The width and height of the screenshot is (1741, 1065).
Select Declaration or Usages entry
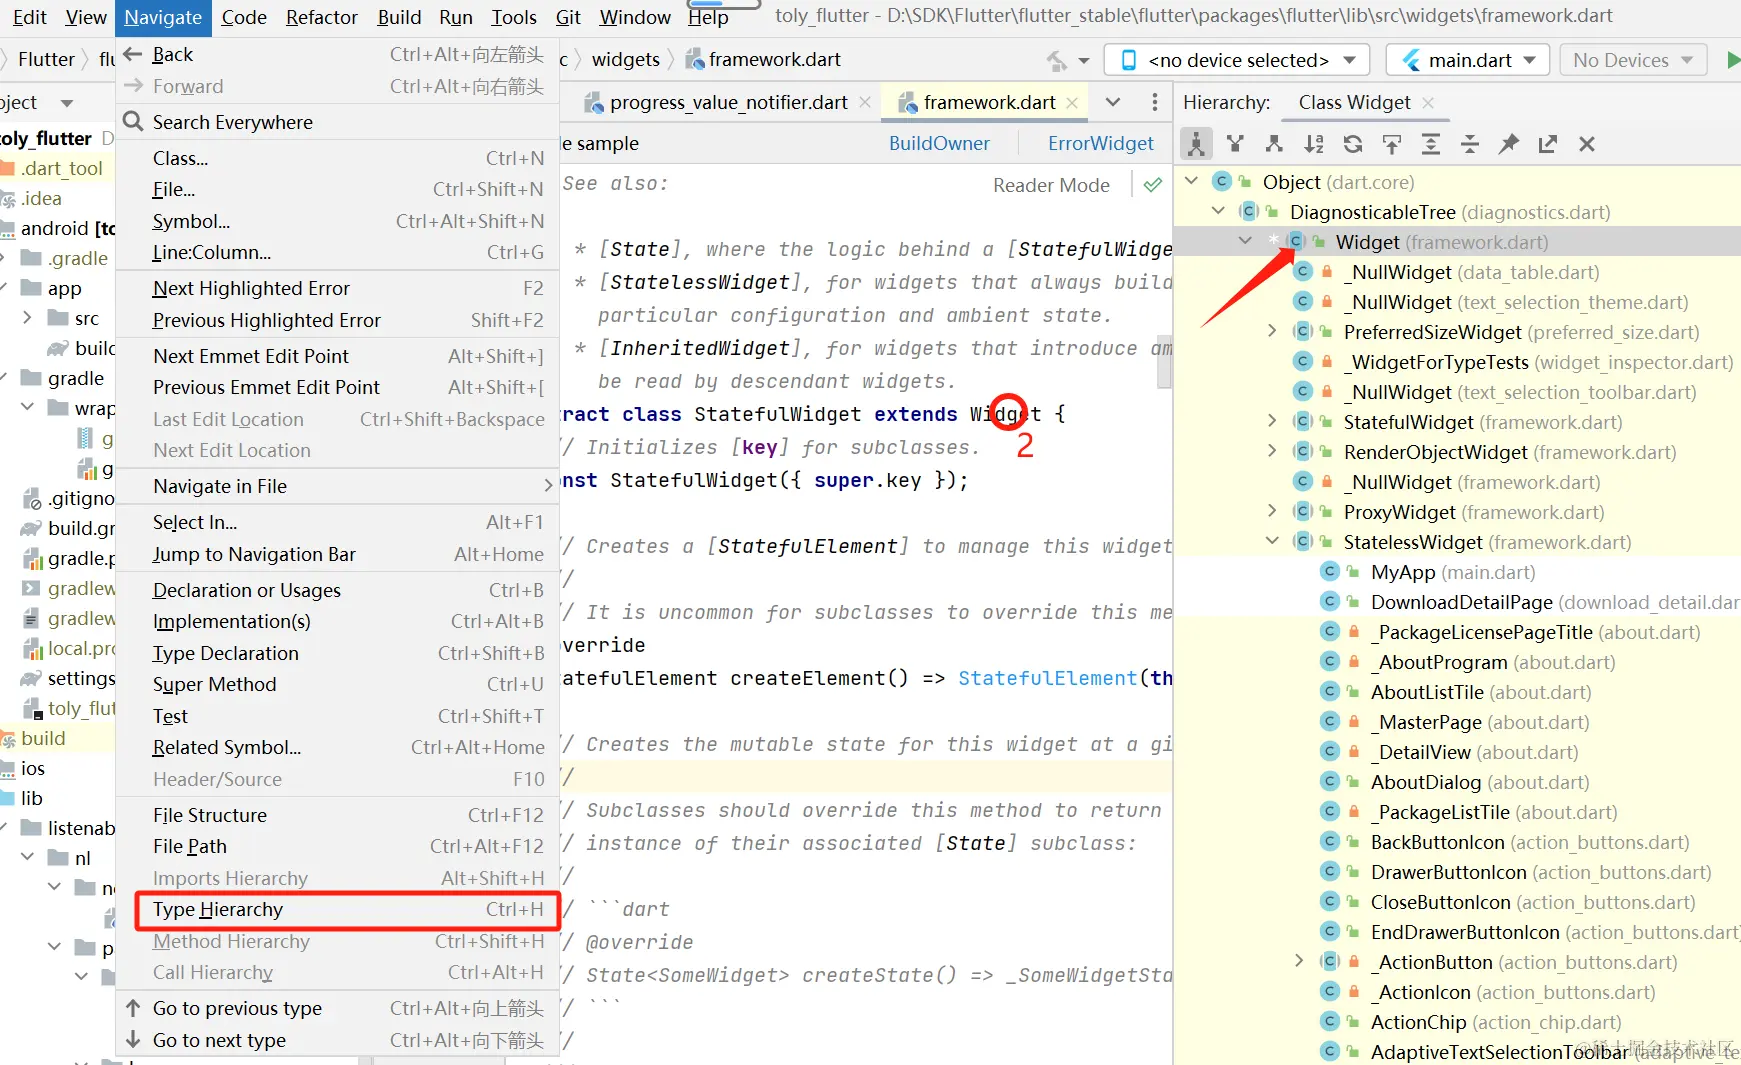coord(338,590)
